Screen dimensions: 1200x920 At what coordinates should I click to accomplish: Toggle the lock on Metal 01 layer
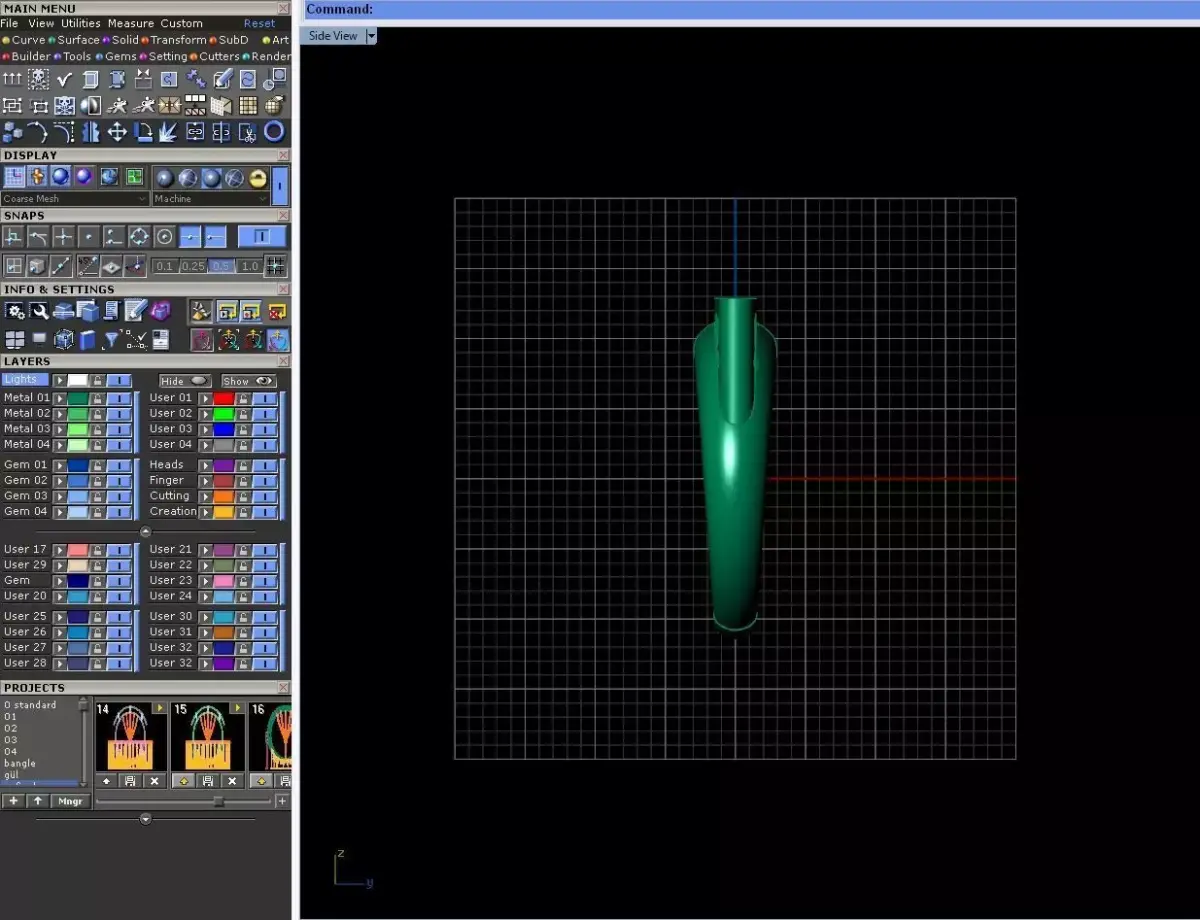coord(98,398)
